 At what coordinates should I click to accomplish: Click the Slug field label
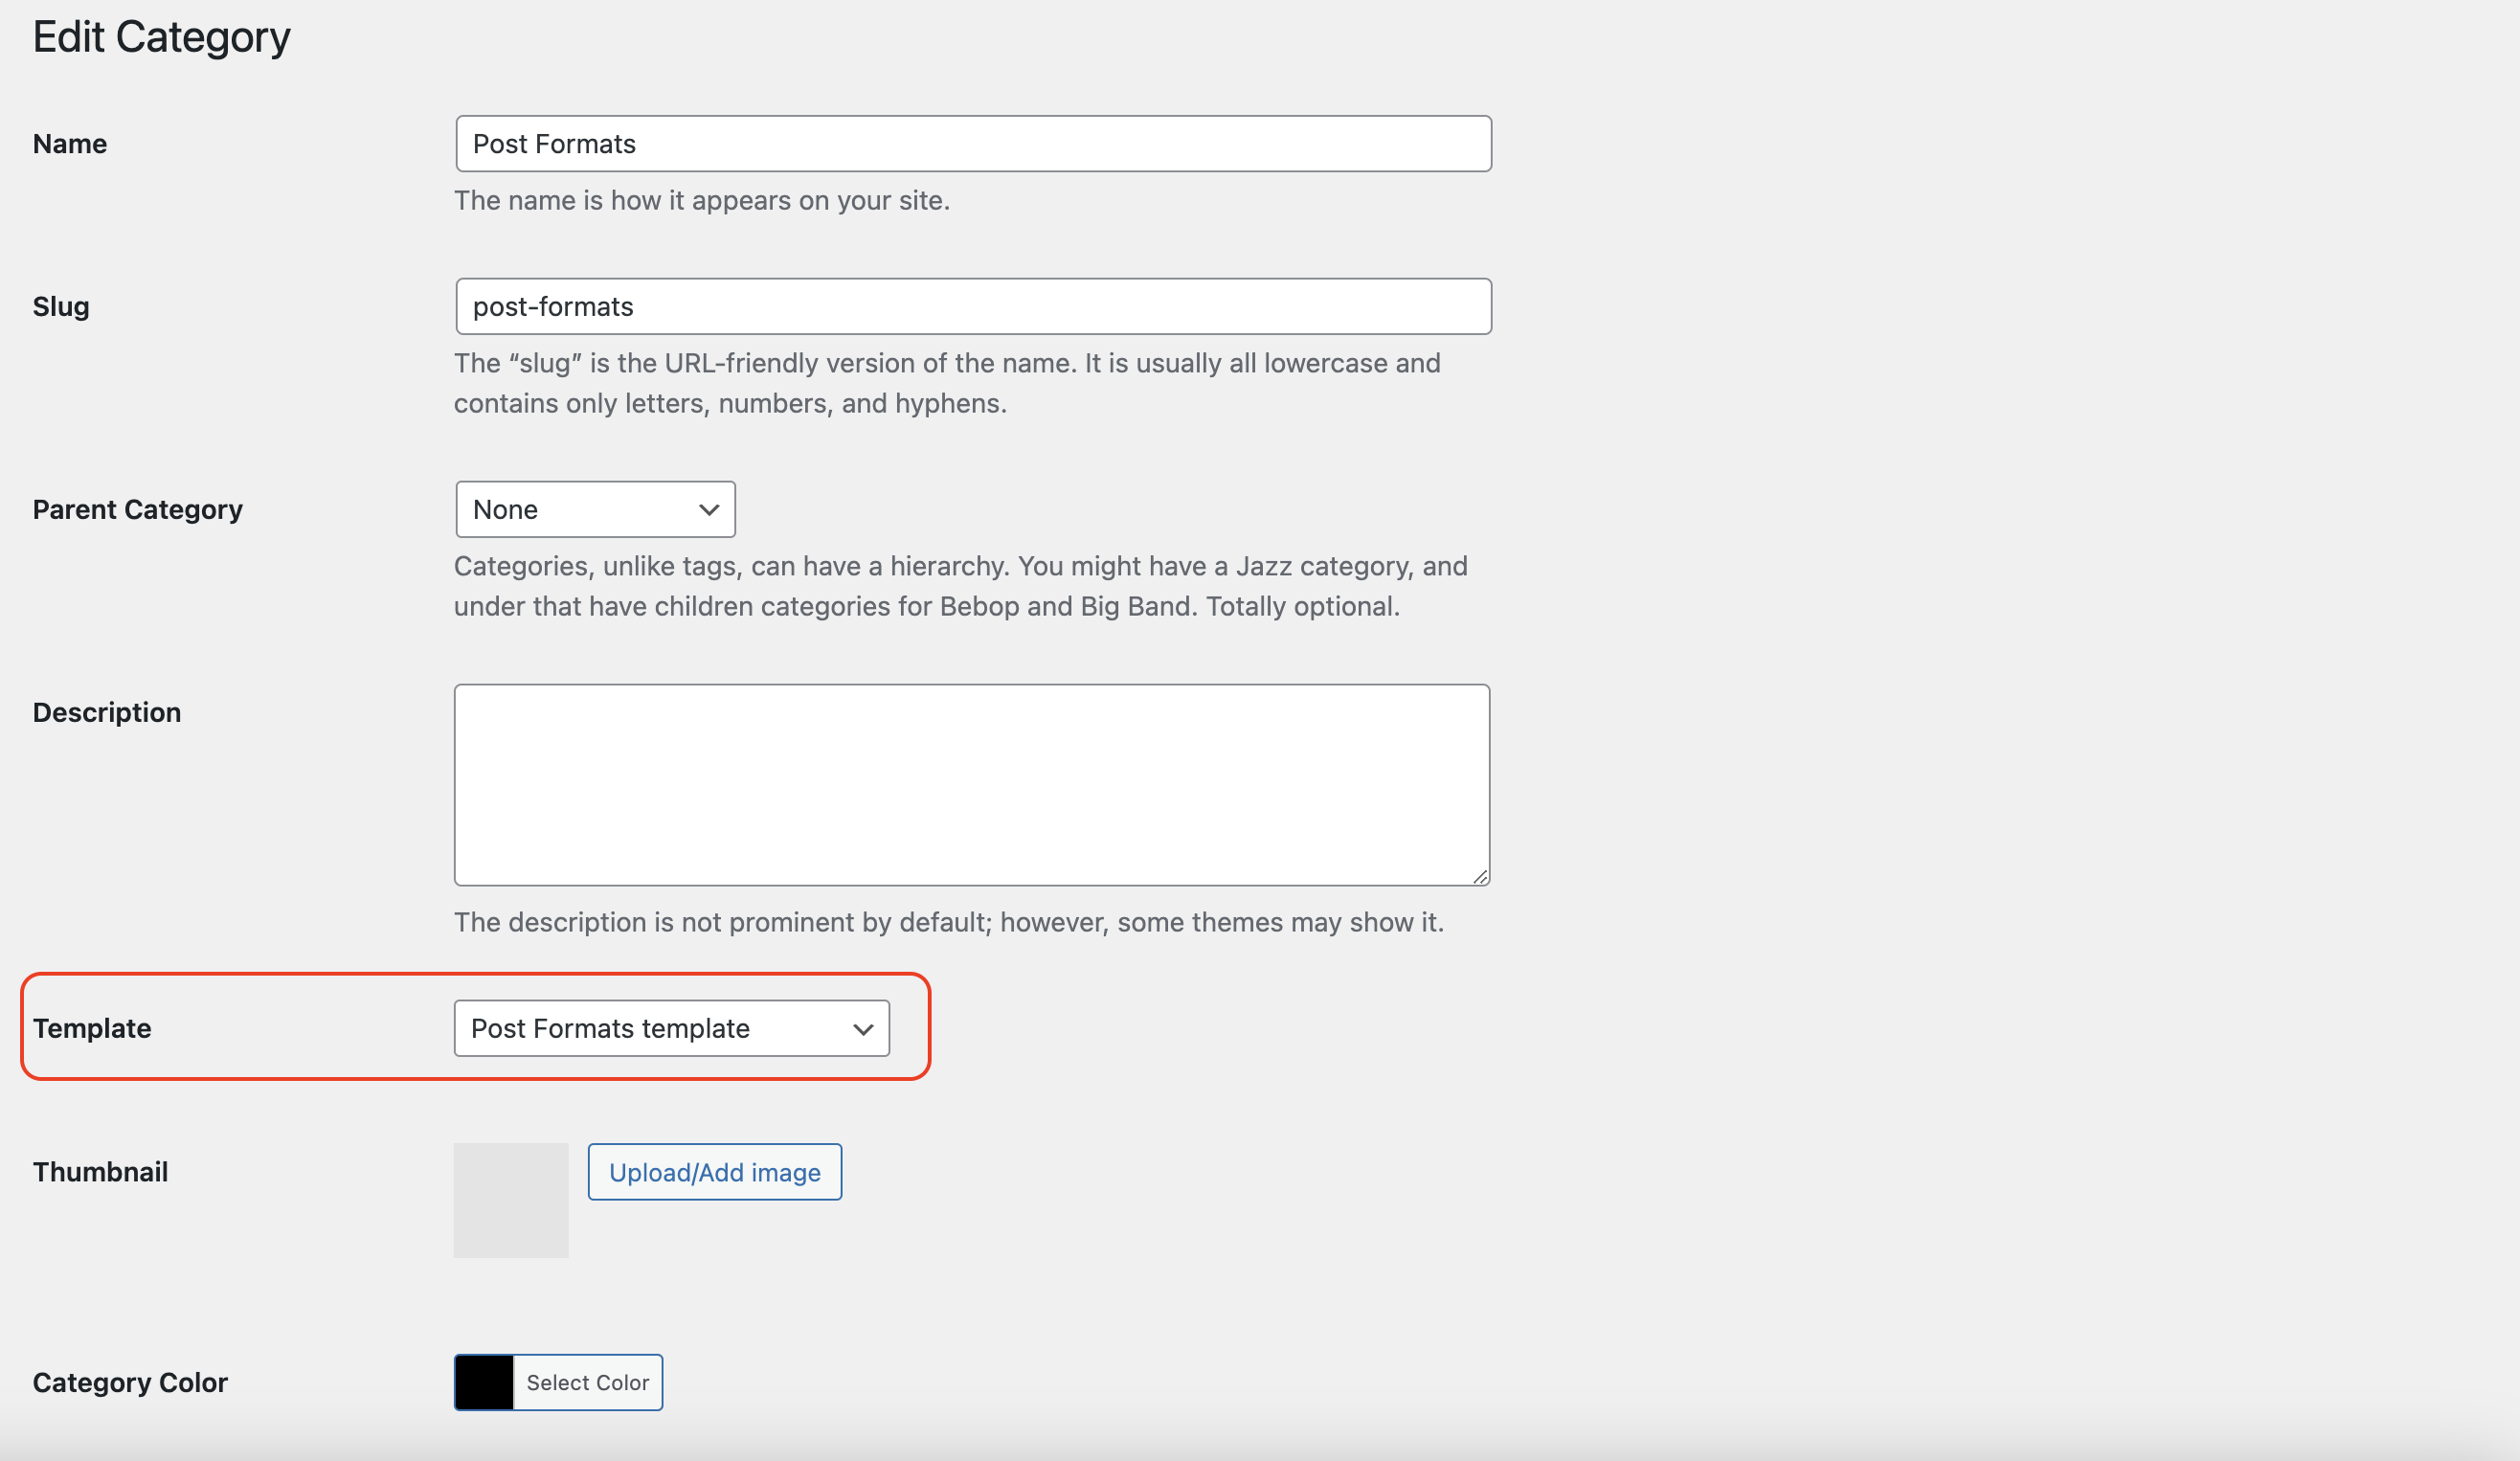61,307
